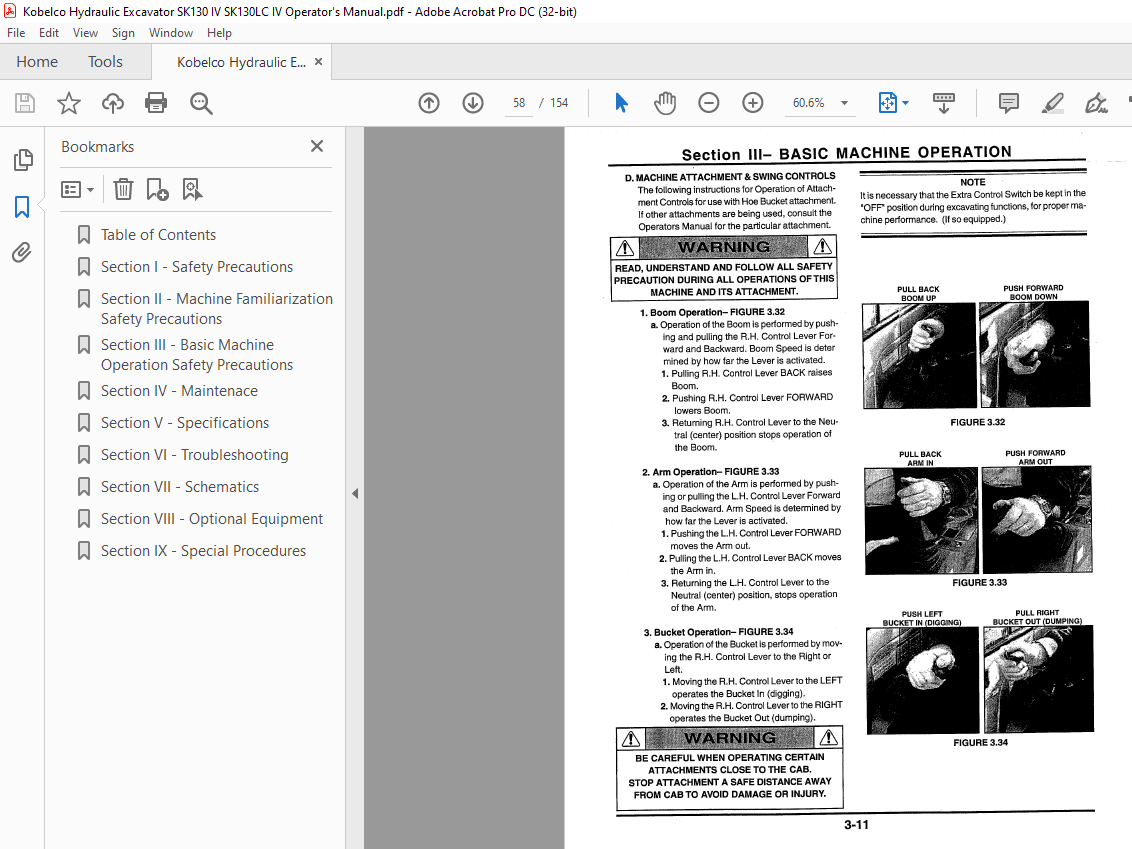Open the View menu

[x=85, y=33]
